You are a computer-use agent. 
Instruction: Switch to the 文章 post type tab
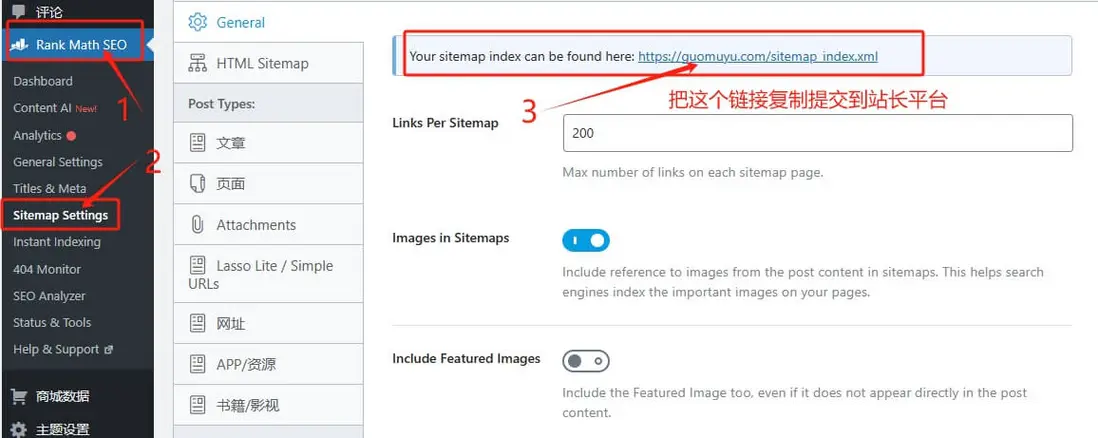(x=231, y=143)
